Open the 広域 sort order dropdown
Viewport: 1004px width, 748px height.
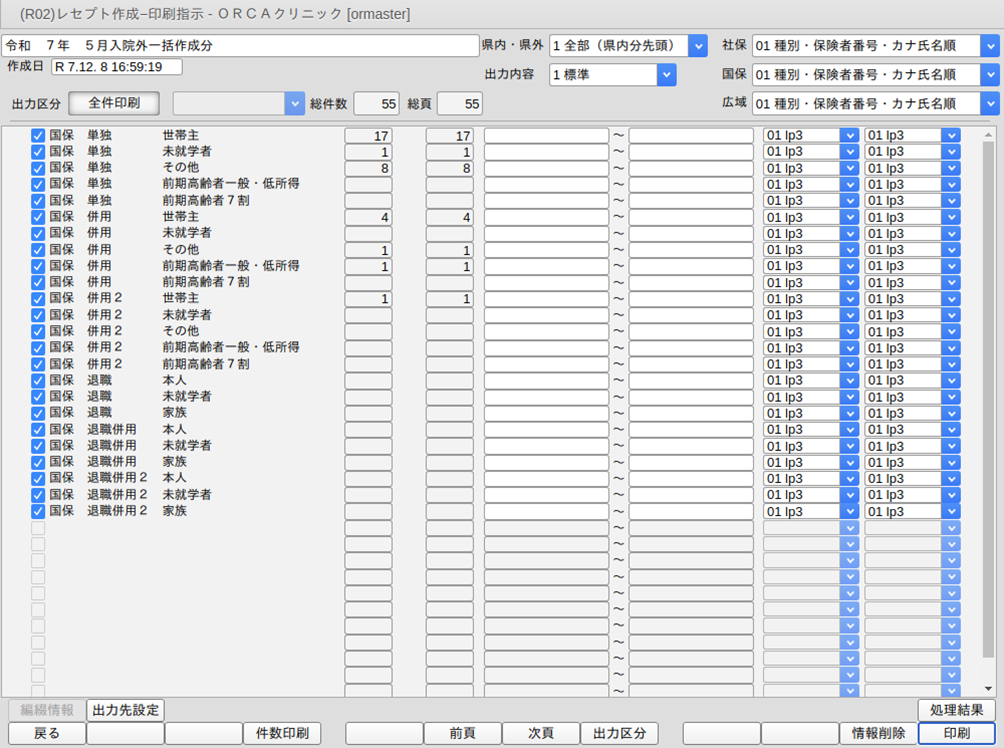[x=989, y=103]
